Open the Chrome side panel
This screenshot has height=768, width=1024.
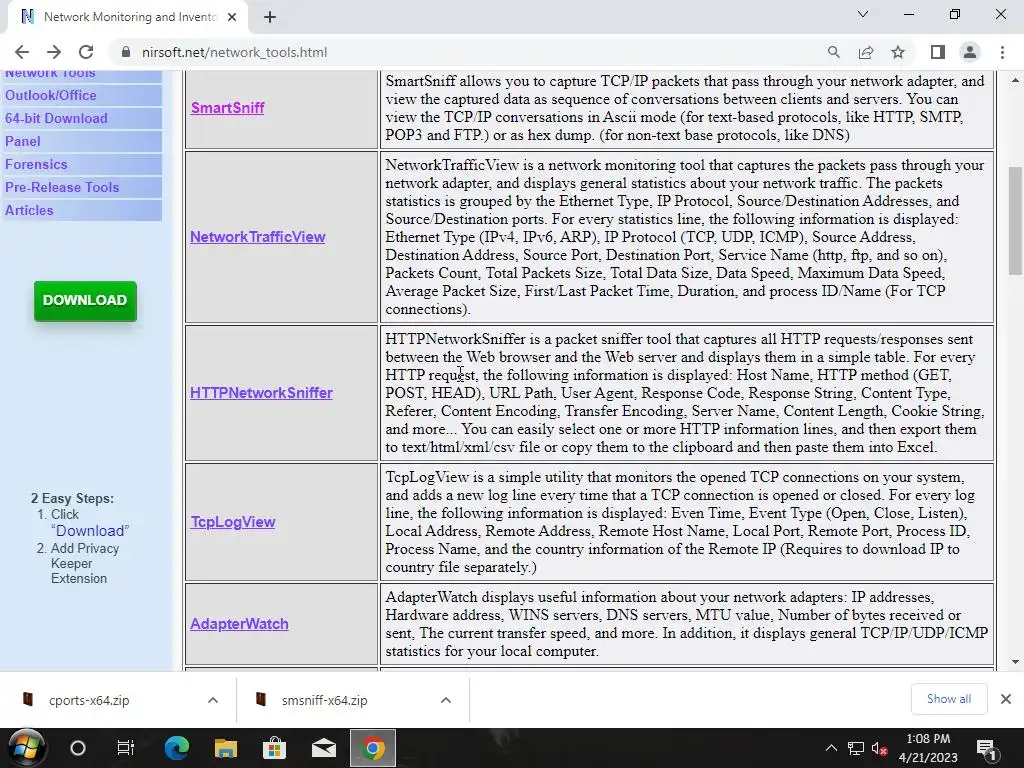point(938,52)
